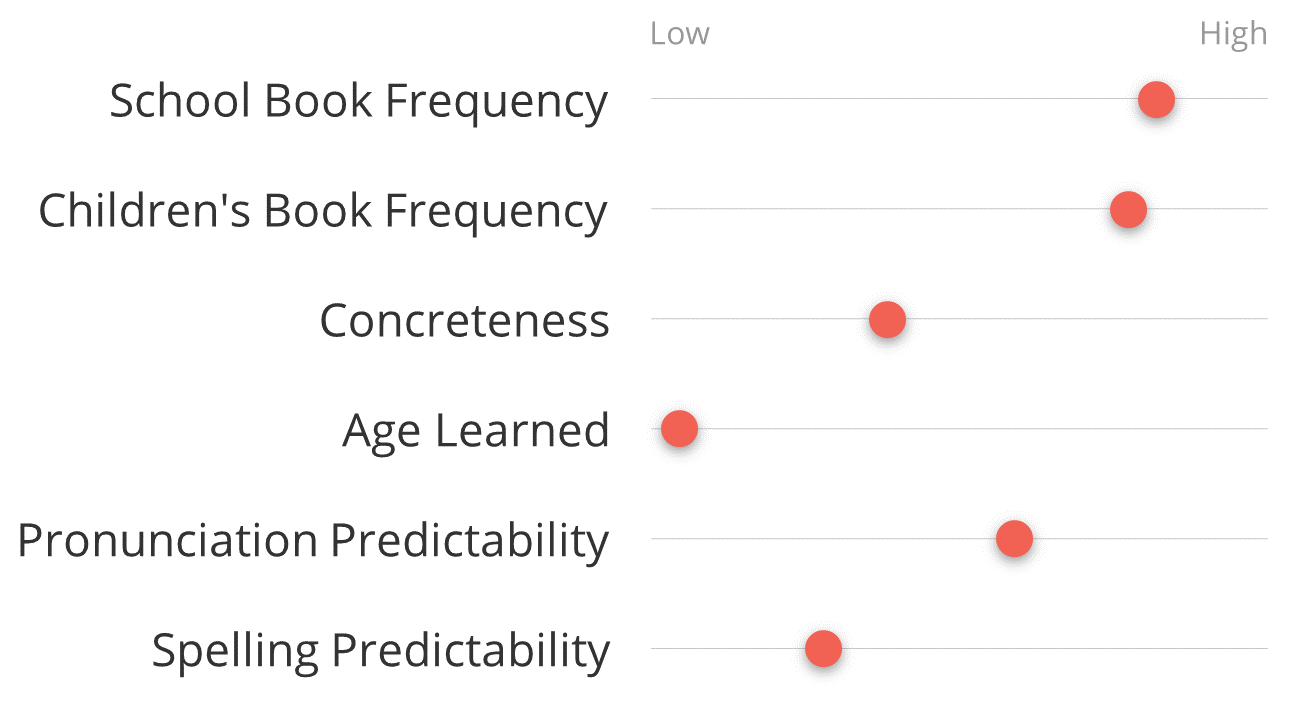Click the Age Learned red dot
The width and height of the screenshot is (1302, 710).
679,429
